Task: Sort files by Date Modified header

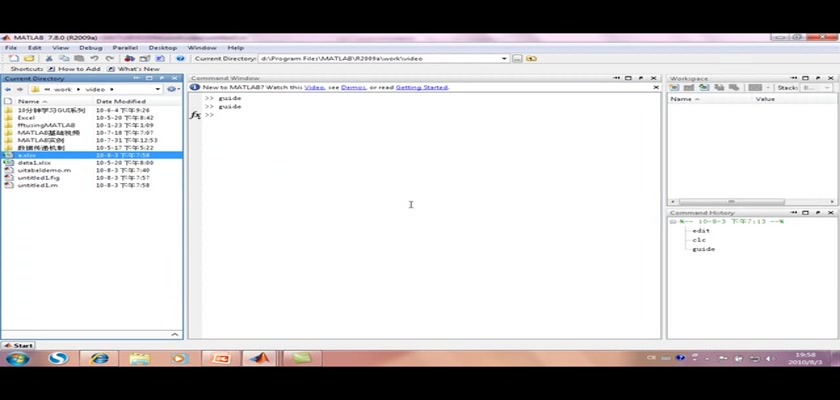Action: [x=121, y=101]
